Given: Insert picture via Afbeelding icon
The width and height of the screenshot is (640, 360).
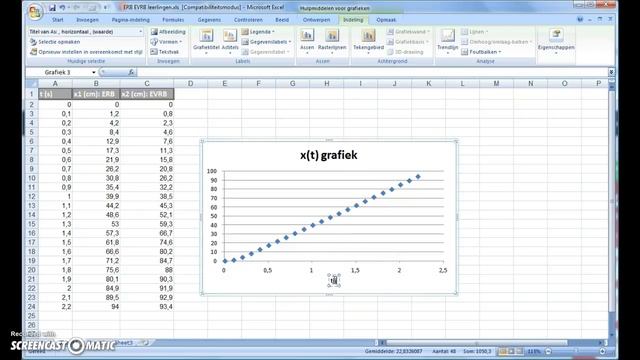Looking at the screenshot, I should click(168, 31).
